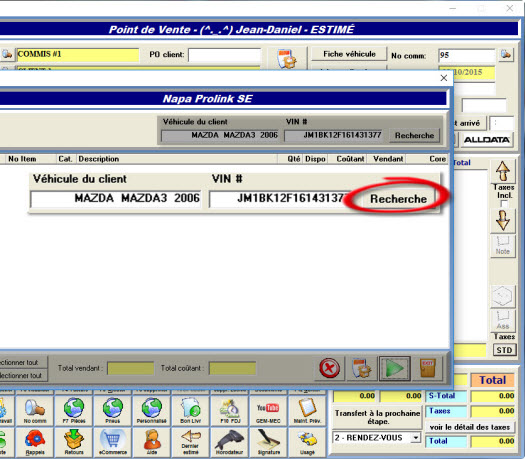525x459 pixels.
Task: Open Rappels phone icon
Action: (34, 442)
